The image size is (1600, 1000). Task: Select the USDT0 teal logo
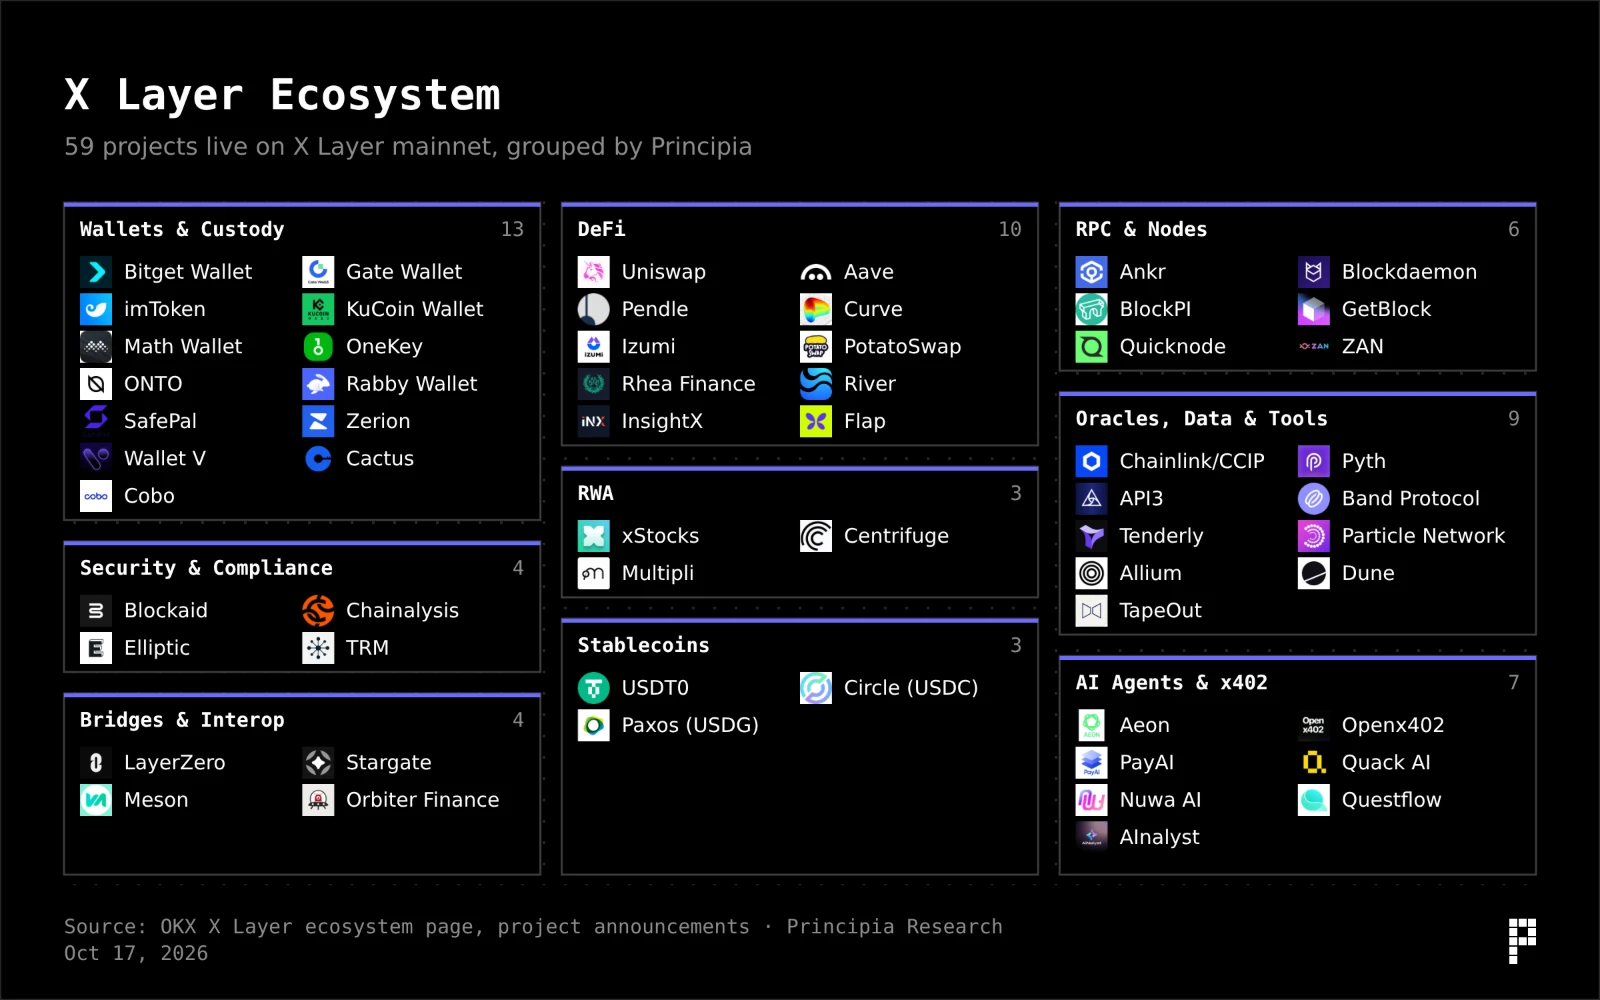pos(594,688)
